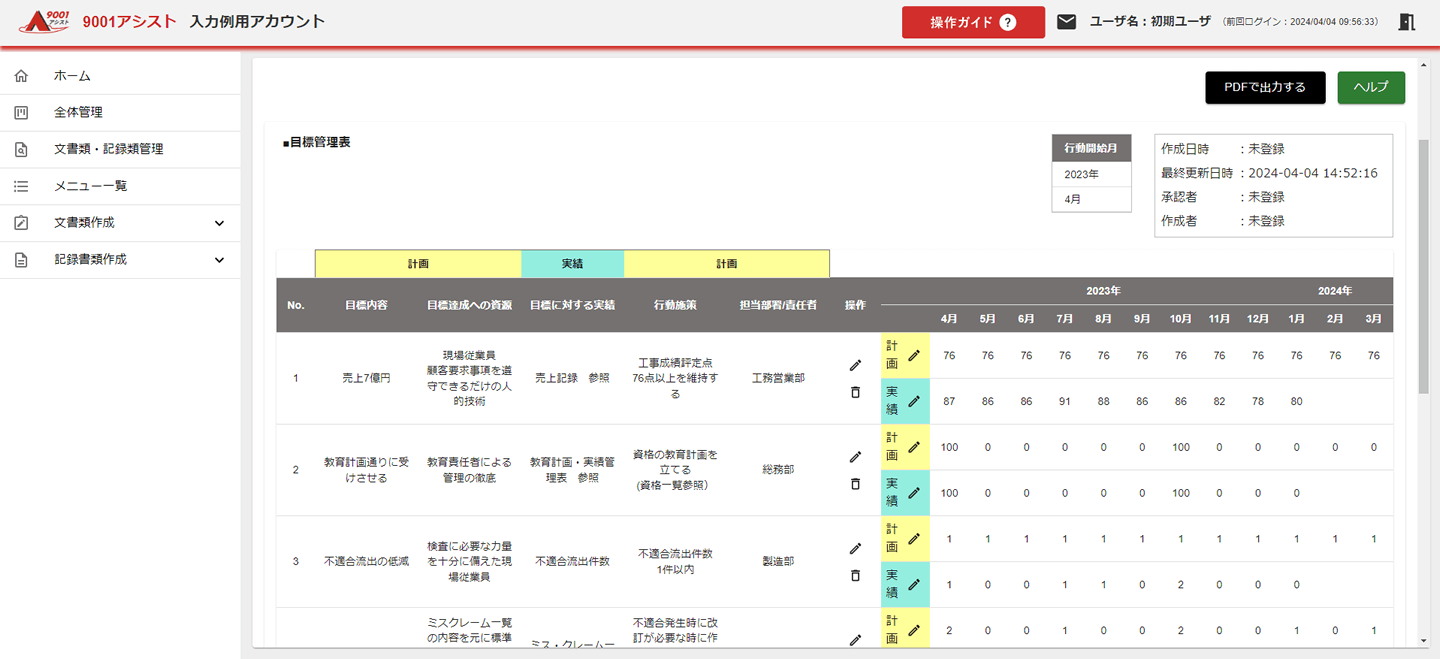Screen dimensions: 1440x659
Task: Click the 文書類・記録類管理 document icon
Action: 22,149
